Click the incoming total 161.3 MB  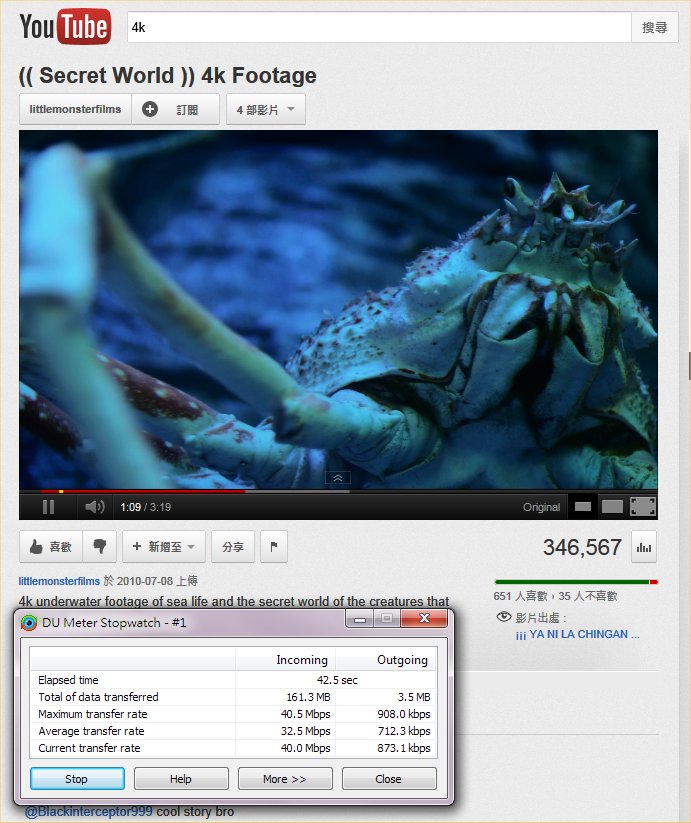[x=308, y=697]
